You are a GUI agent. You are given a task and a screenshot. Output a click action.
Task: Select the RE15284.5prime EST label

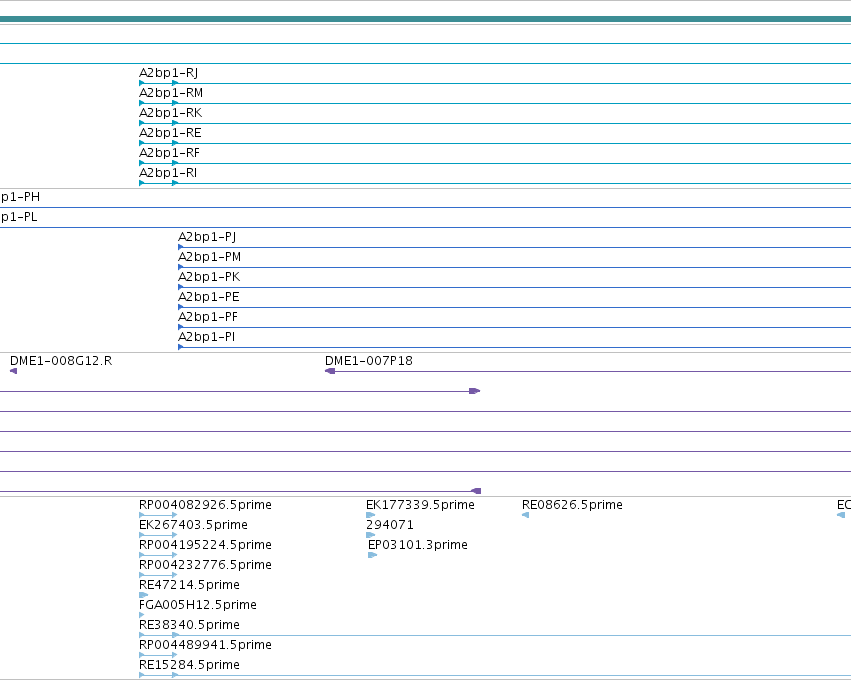[x=189, y=665]
